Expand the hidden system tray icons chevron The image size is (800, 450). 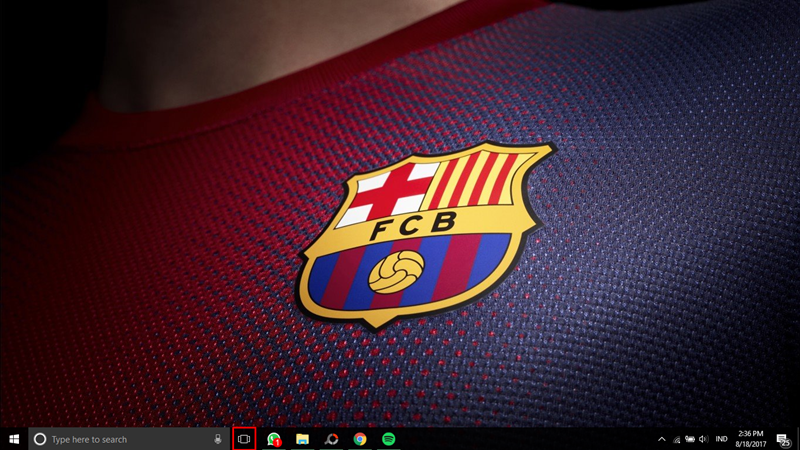coord(661,439)
